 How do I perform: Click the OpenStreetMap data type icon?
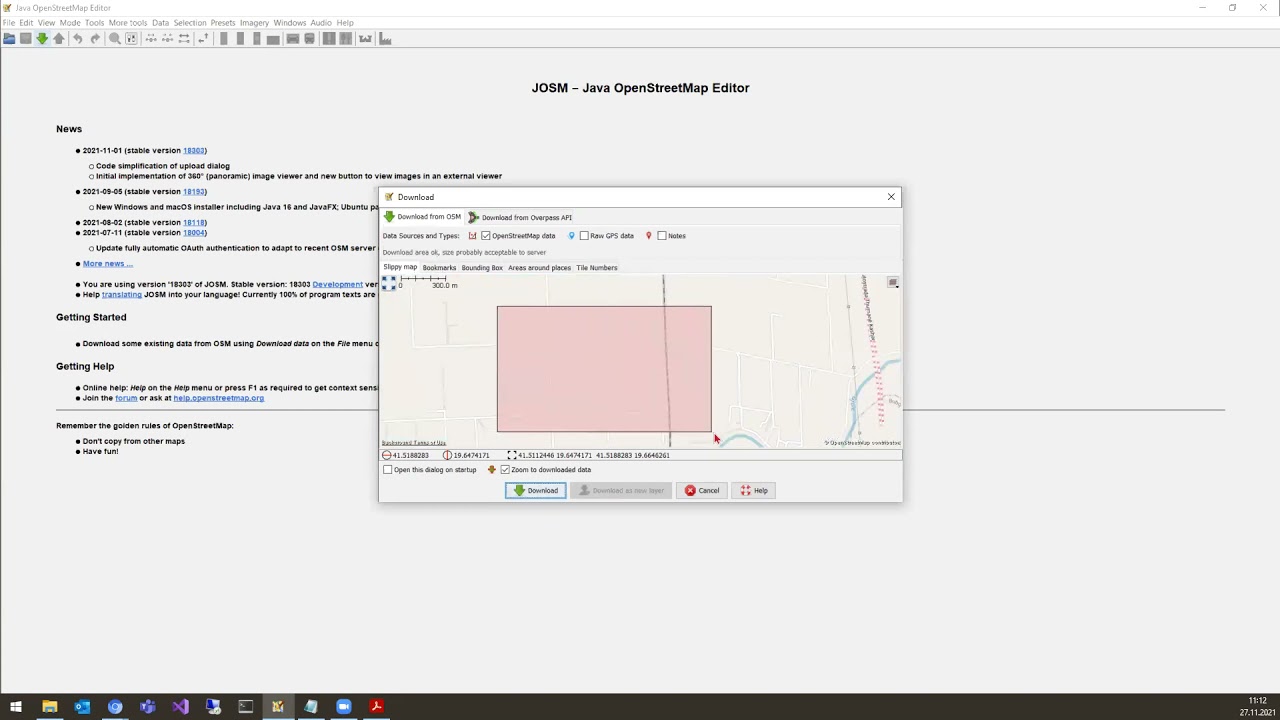coord(472,236)
